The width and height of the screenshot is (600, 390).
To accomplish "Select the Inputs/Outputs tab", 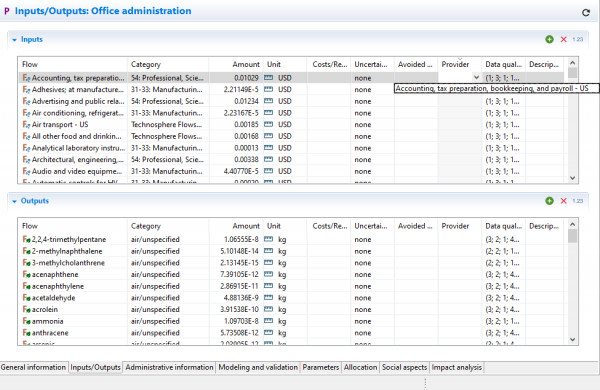I will 96,367.
